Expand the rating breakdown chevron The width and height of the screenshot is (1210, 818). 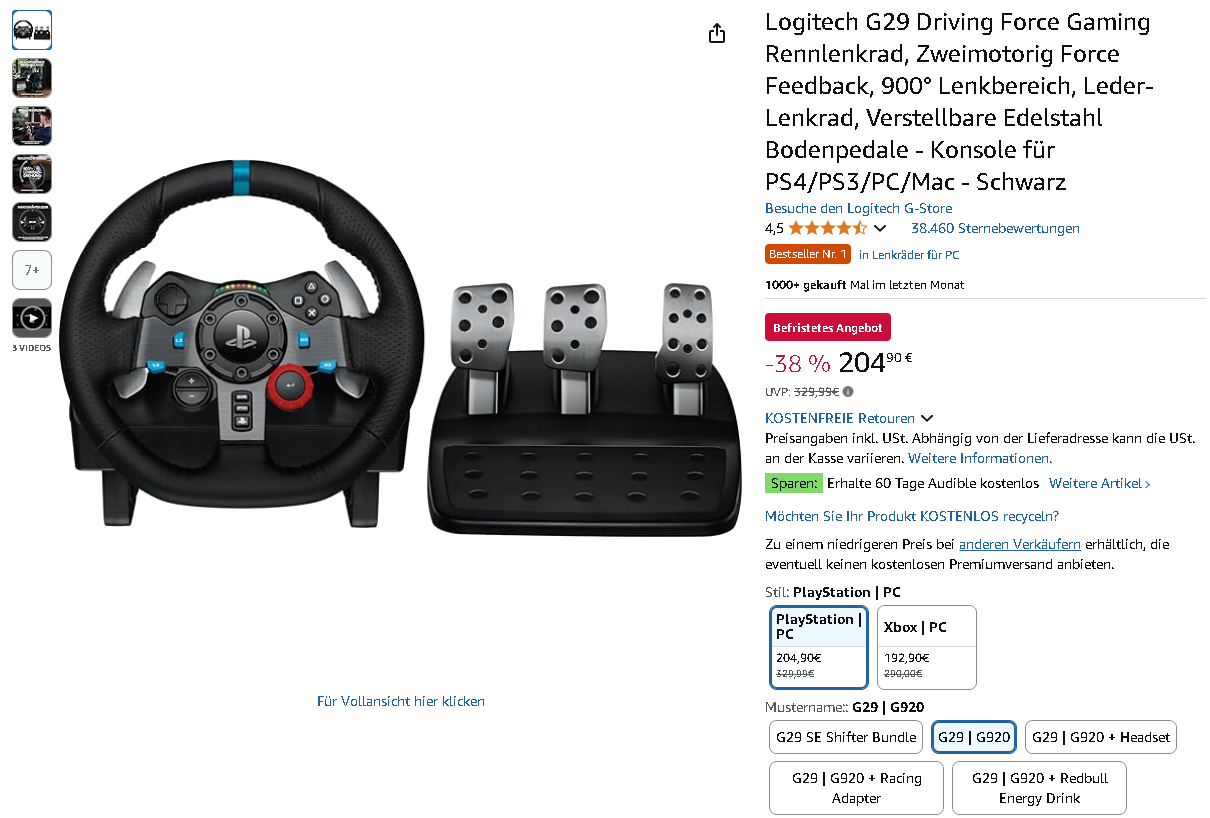click(x=880, y=228)
